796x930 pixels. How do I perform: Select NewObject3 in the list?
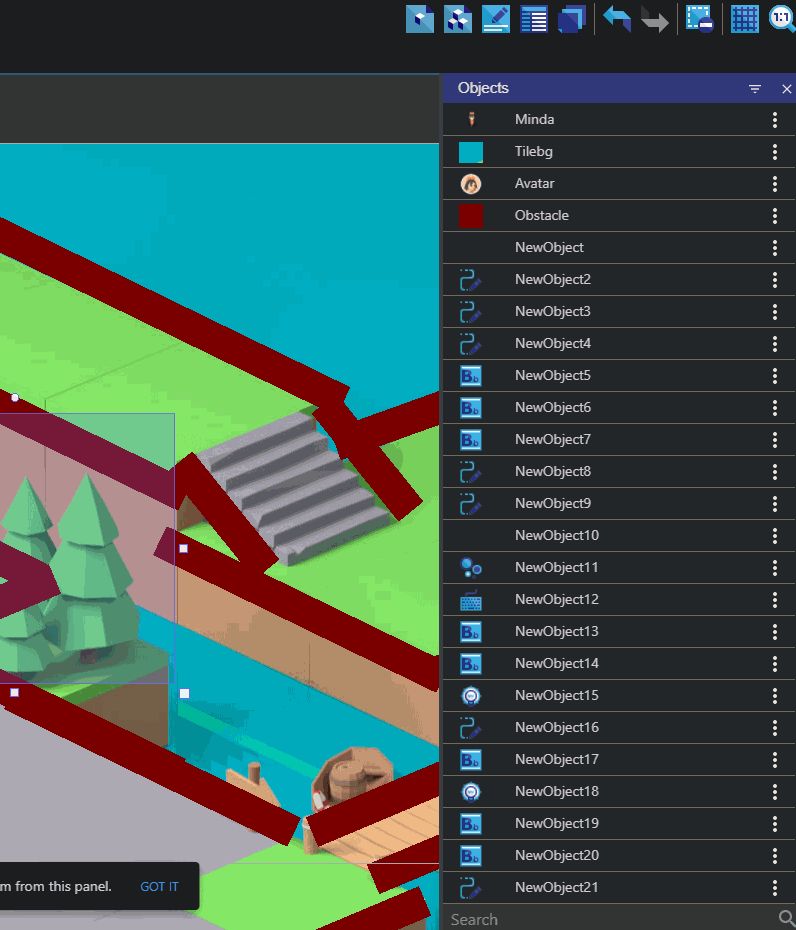(x=619, y=311)
